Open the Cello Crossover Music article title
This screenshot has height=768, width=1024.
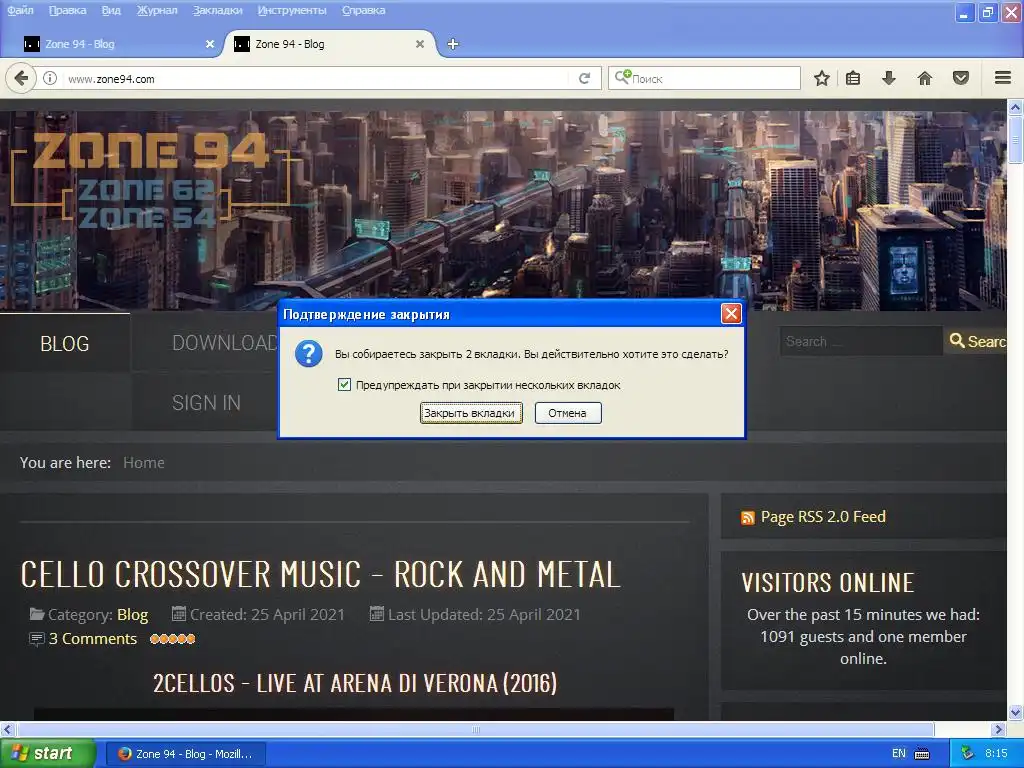point(320,575)
